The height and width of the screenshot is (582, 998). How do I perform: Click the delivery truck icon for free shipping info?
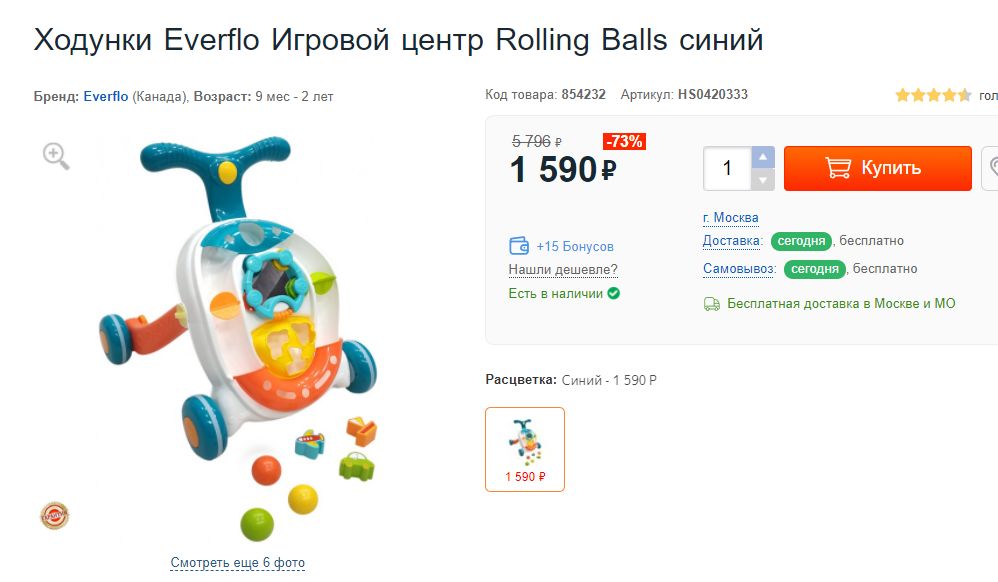[x=712, y=302]
